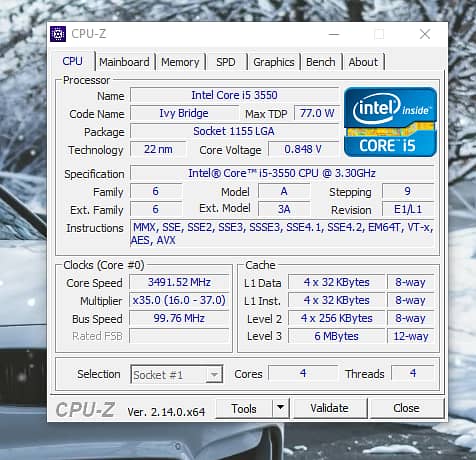Click the Technology value 22 nm

(x=158, y=149)
